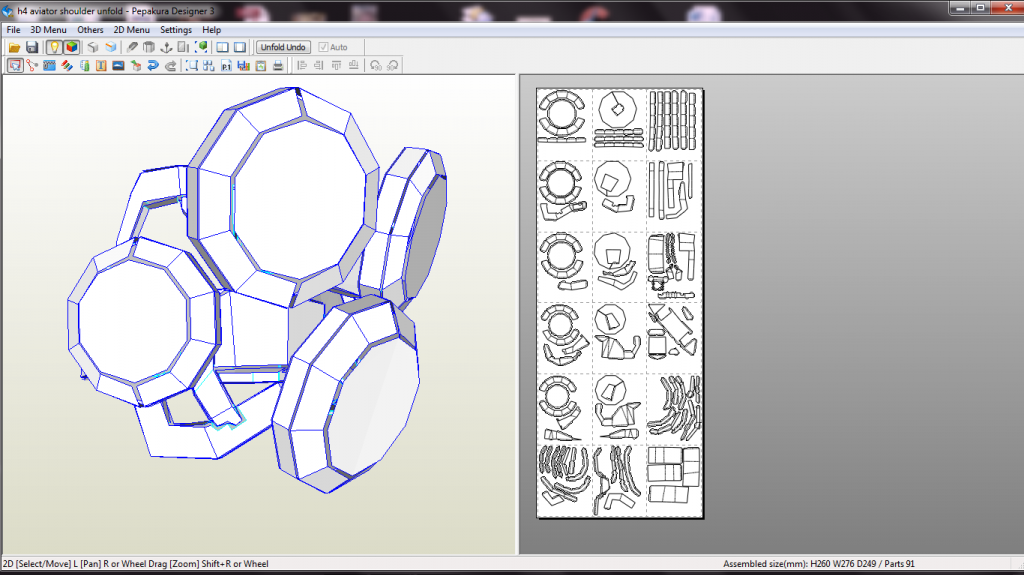Open the Help menu
The image size is (1024, 575).
[211, 30]
